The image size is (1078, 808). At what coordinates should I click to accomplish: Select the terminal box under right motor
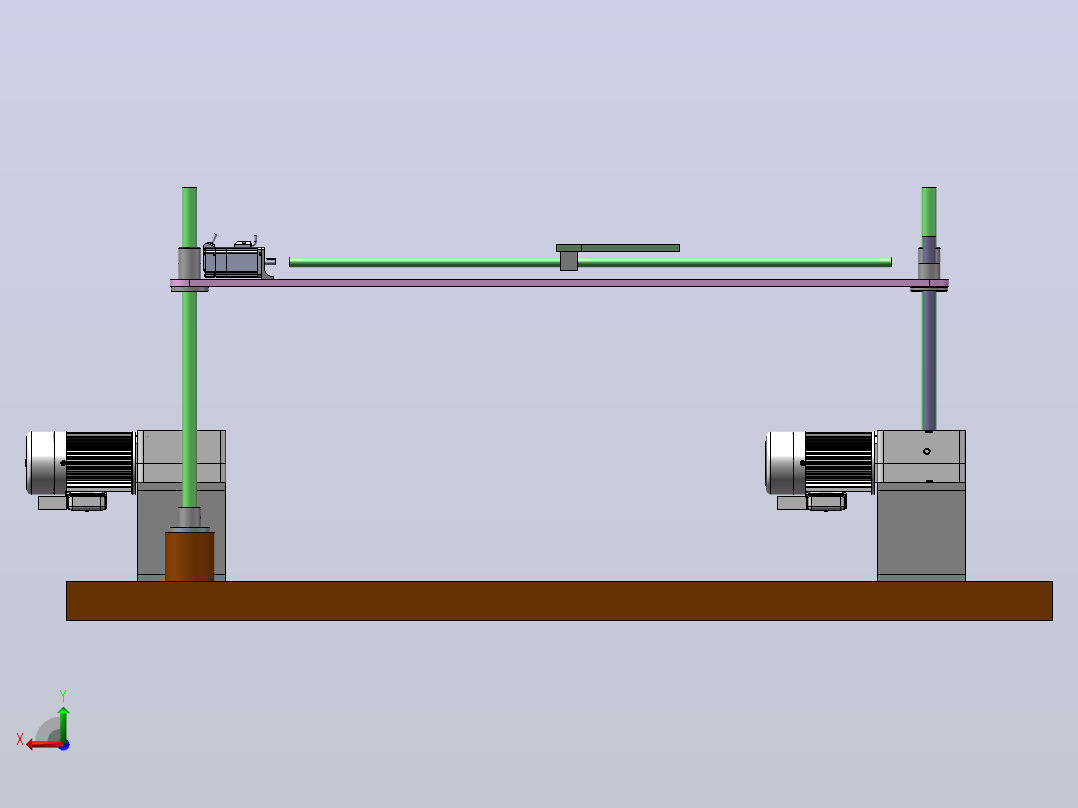(826, 501)
